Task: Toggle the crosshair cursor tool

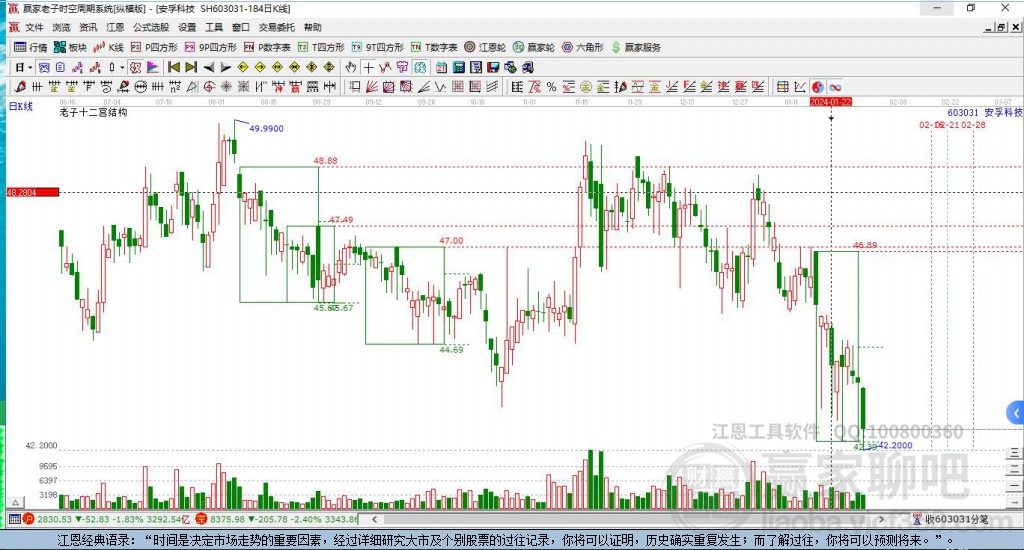Action: coord(369,67)
